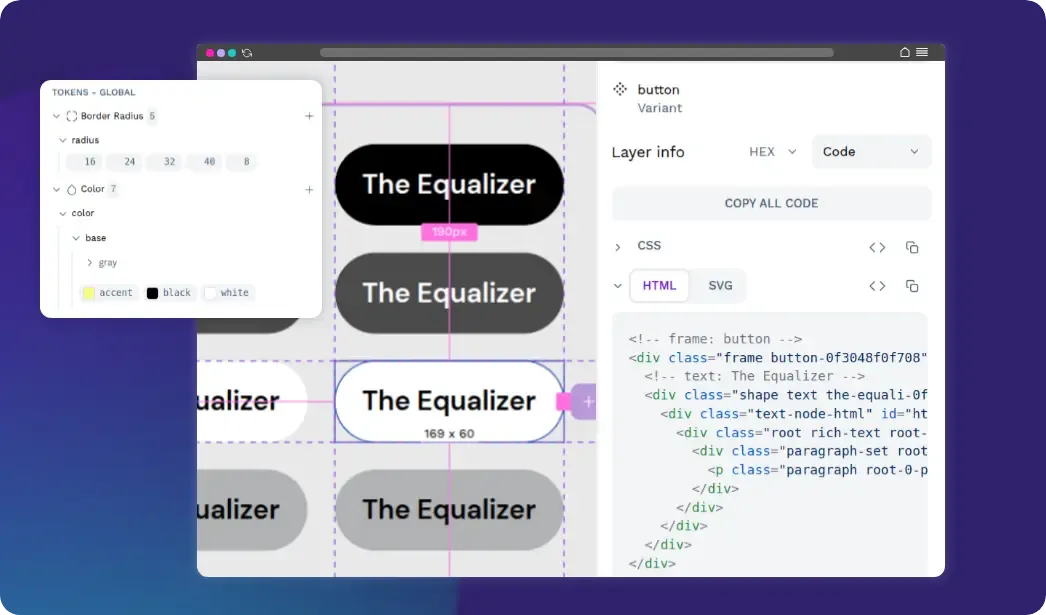Click the plus icon beside the Color section

309,189
